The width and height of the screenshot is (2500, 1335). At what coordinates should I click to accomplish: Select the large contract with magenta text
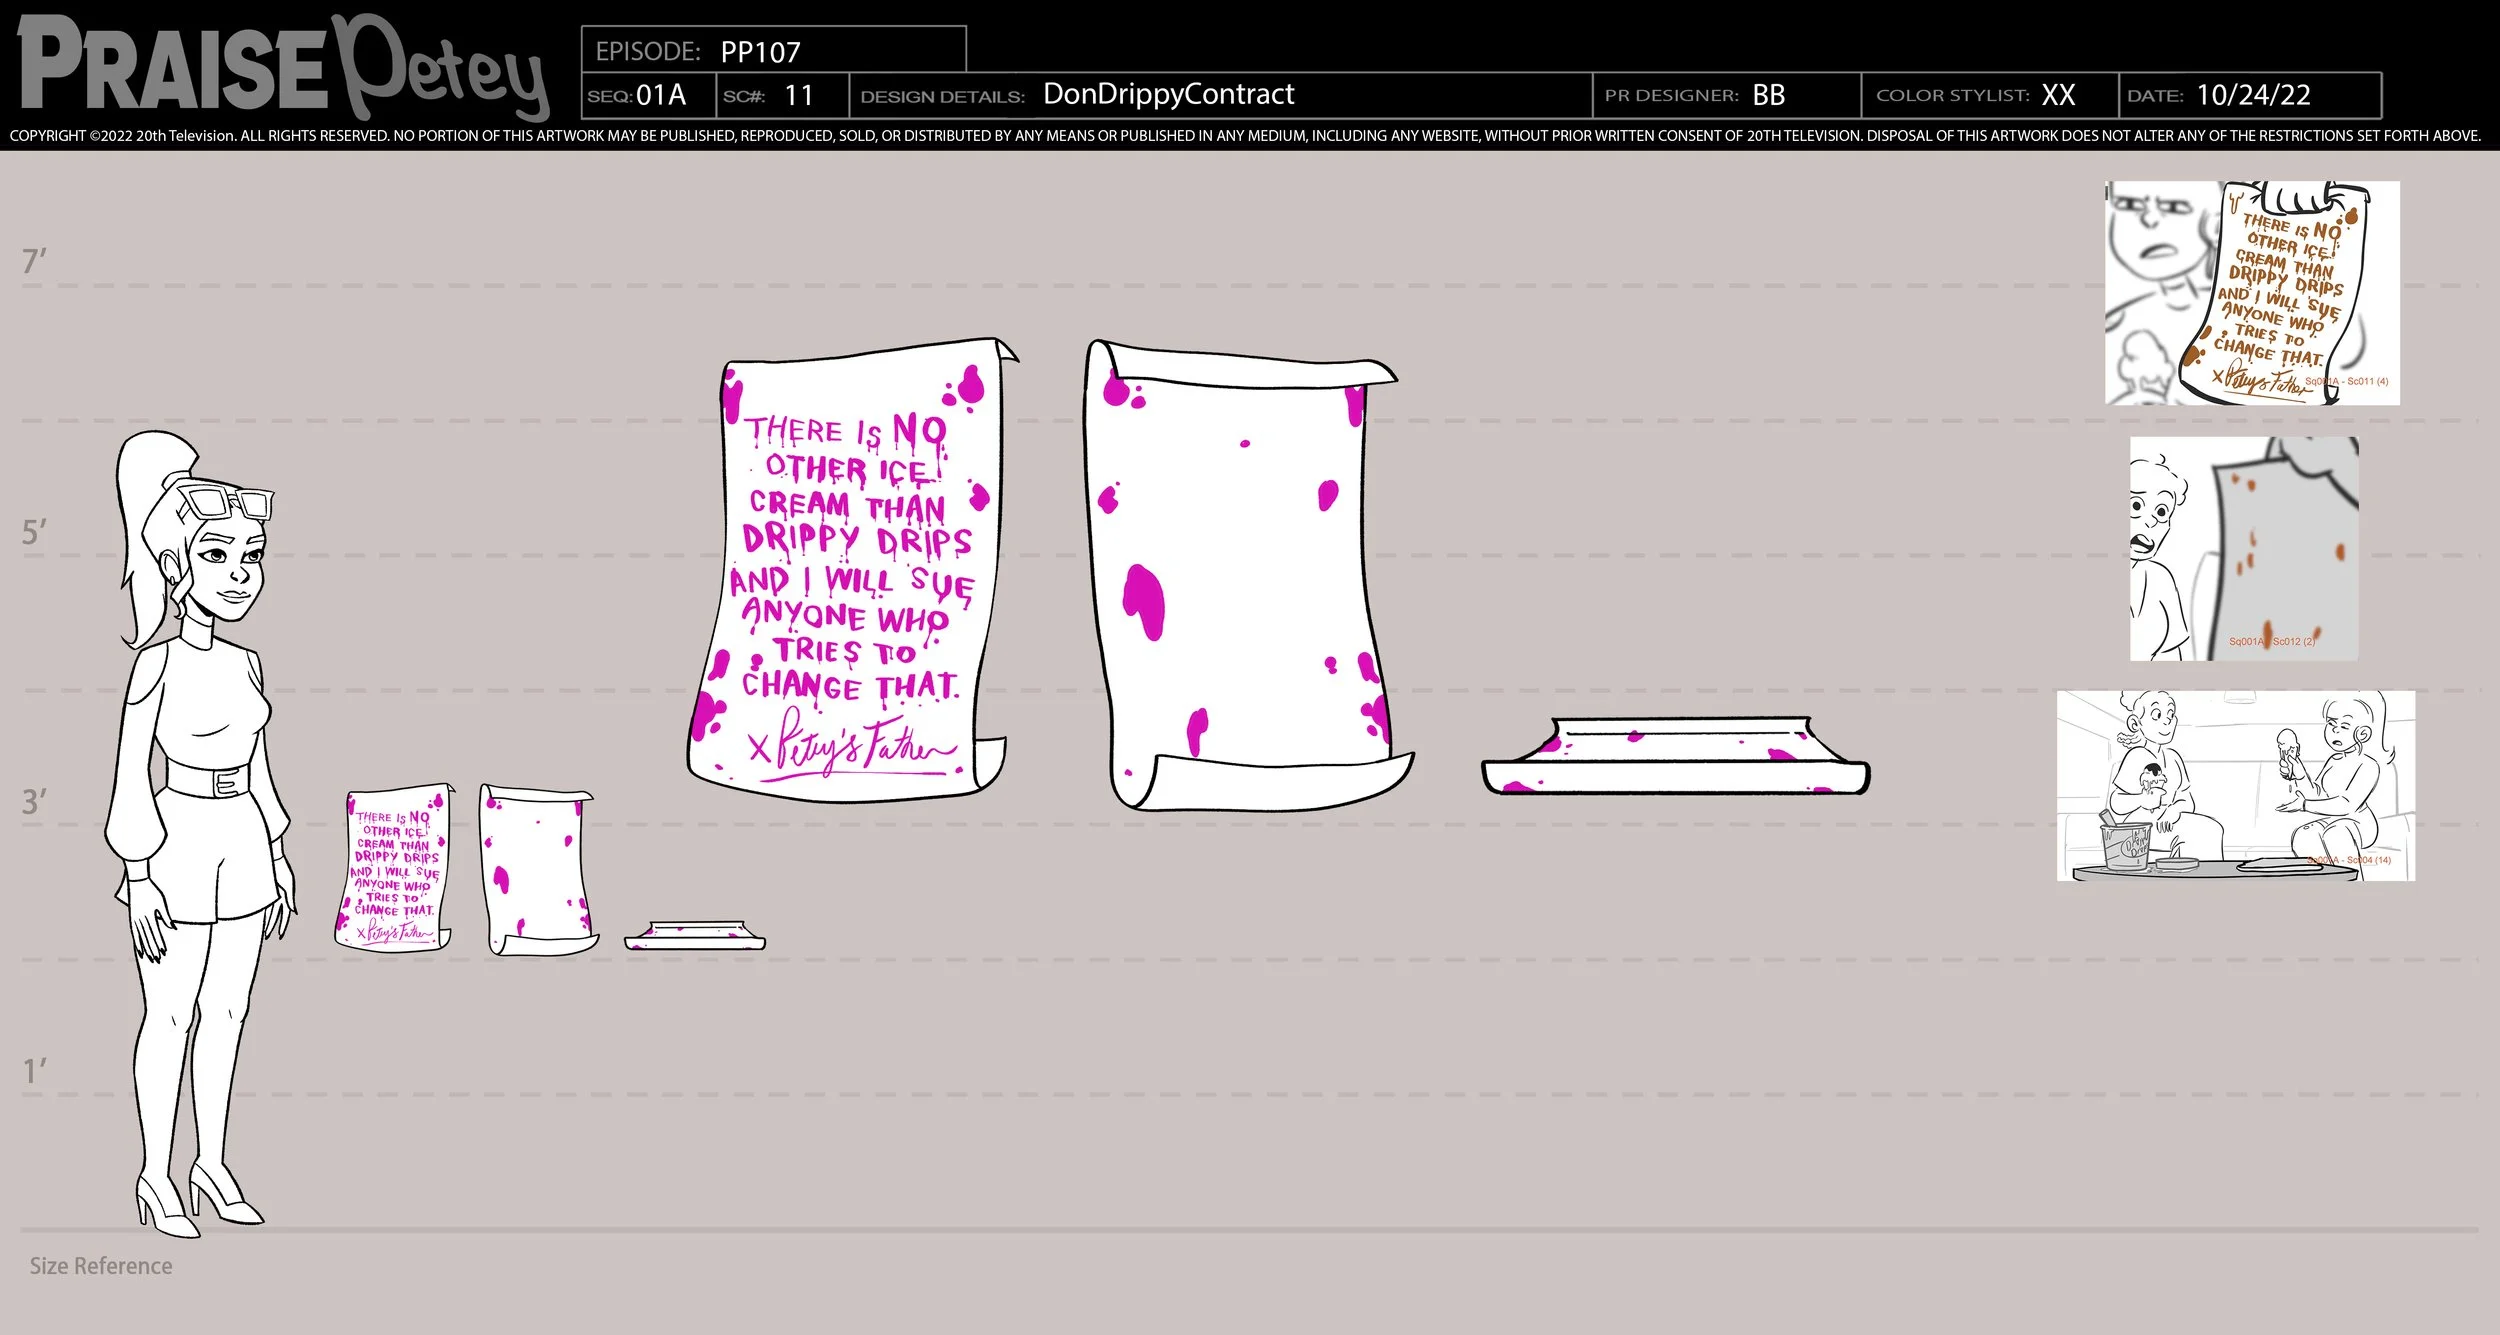pyautogui.click(x=852, y=570)
